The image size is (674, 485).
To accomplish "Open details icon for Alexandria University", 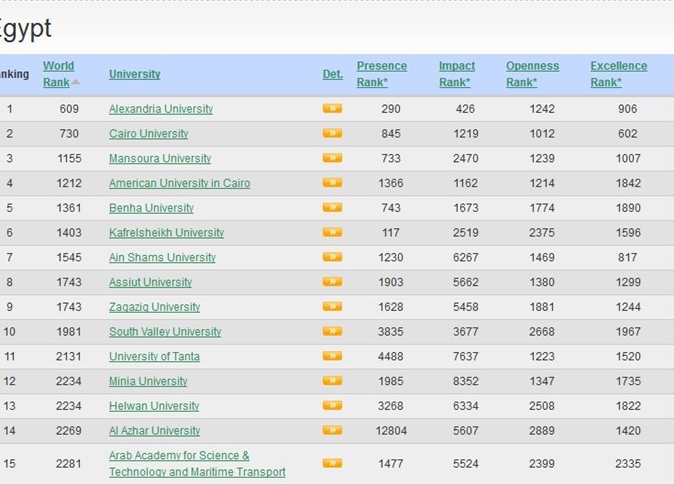I will (x=332, y=108).
